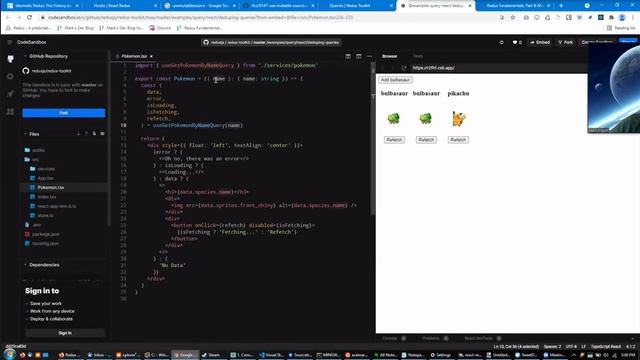640x360 pixels.
Task: Click the GitHub repo path breadcrumb in header
Action: click(x=271, y=42)
